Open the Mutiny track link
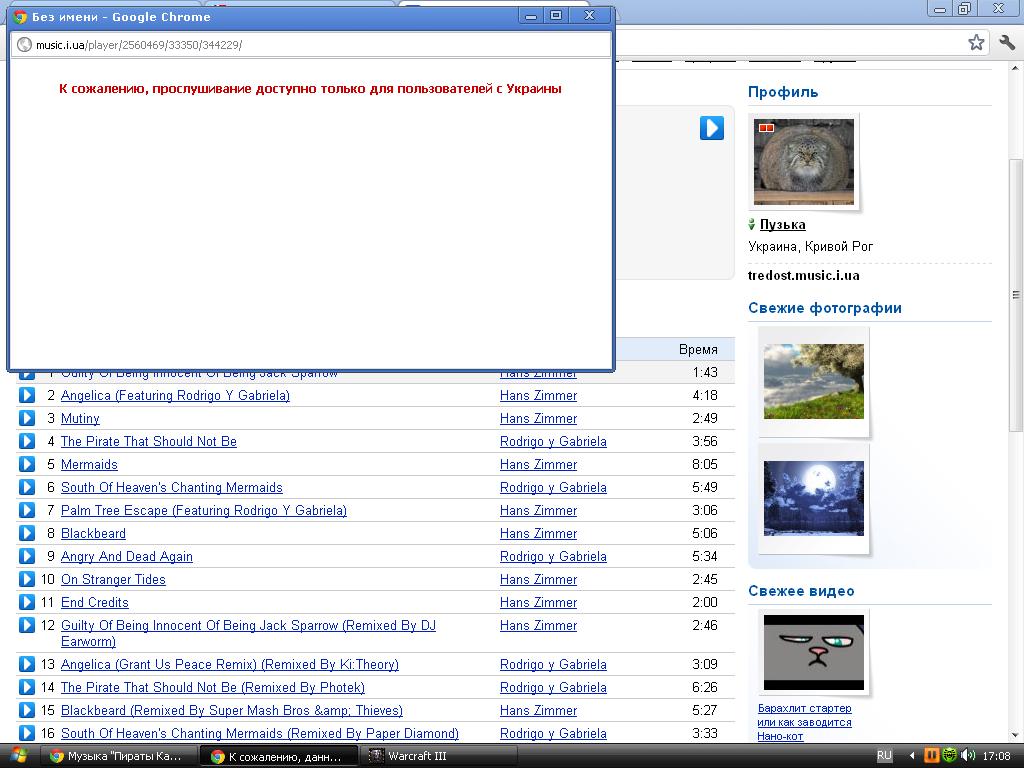This screenshot has width=1024, height=768. click(x=80, y=418)
